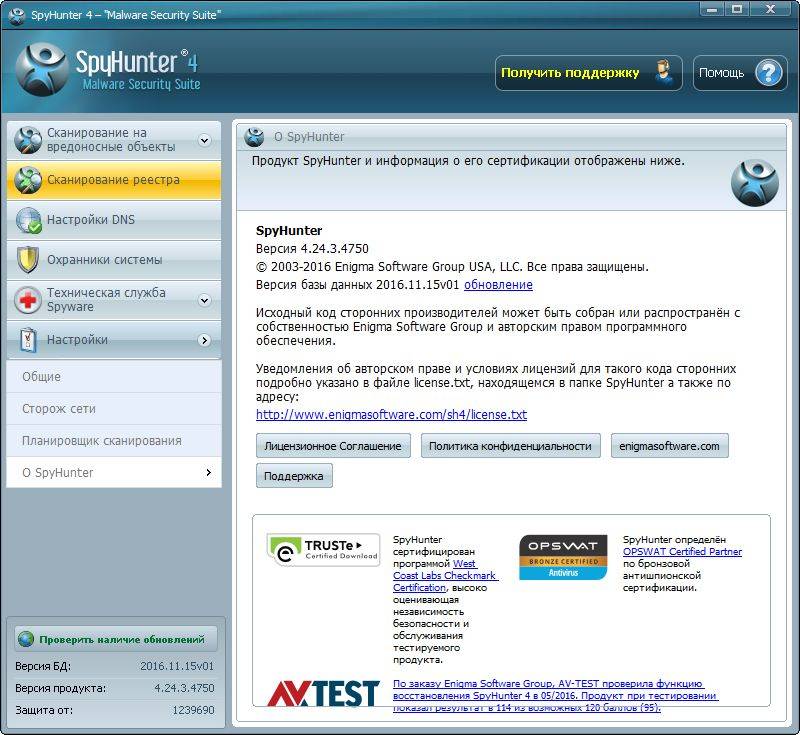Click the System Guards shield icon
The width and height of the screenshot is (800, 735).
tap(28, 260)
